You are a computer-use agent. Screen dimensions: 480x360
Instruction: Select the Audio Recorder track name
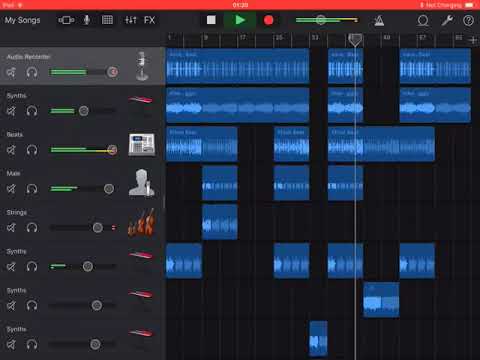(x=28, y=57)
